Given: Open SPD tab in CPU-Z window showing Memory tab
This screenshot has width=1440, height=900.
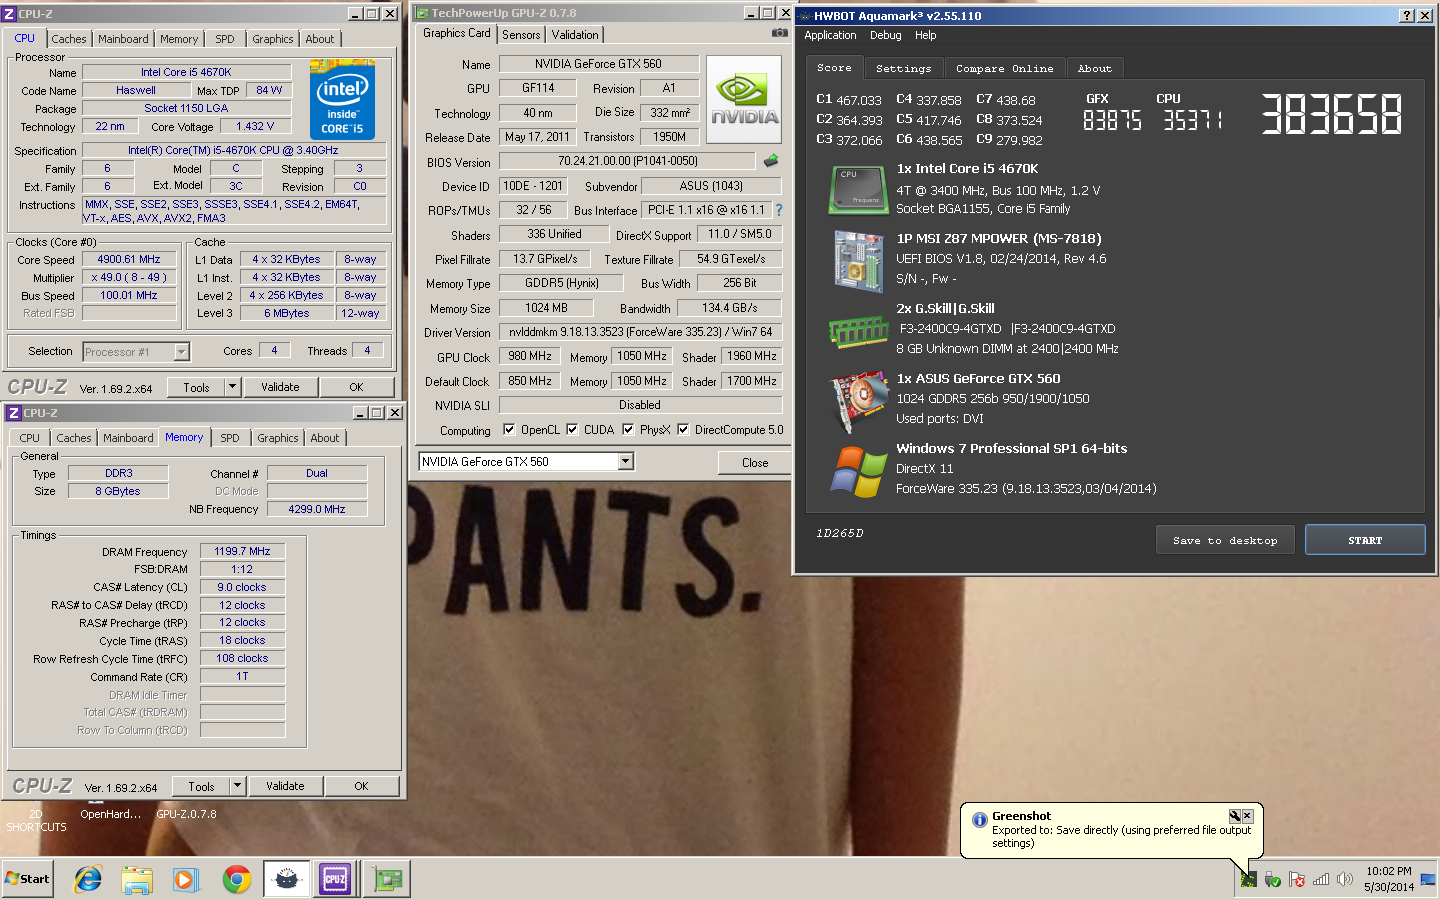Looking at the screenshot, I should pos(230,438).
